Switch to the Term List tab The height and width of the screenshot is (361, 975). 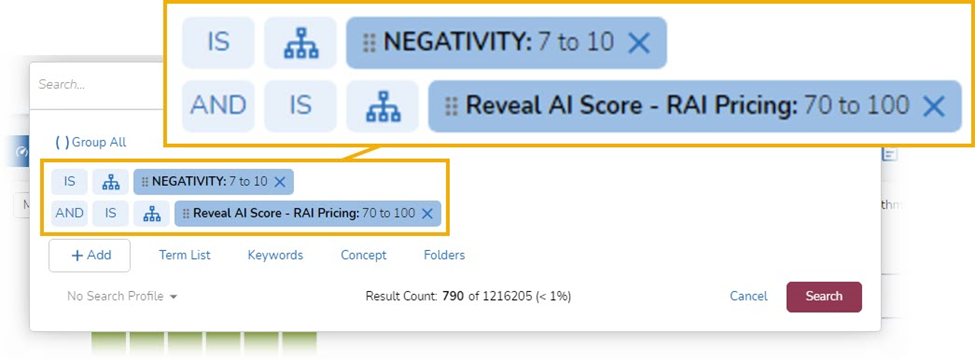pos(185,255)
